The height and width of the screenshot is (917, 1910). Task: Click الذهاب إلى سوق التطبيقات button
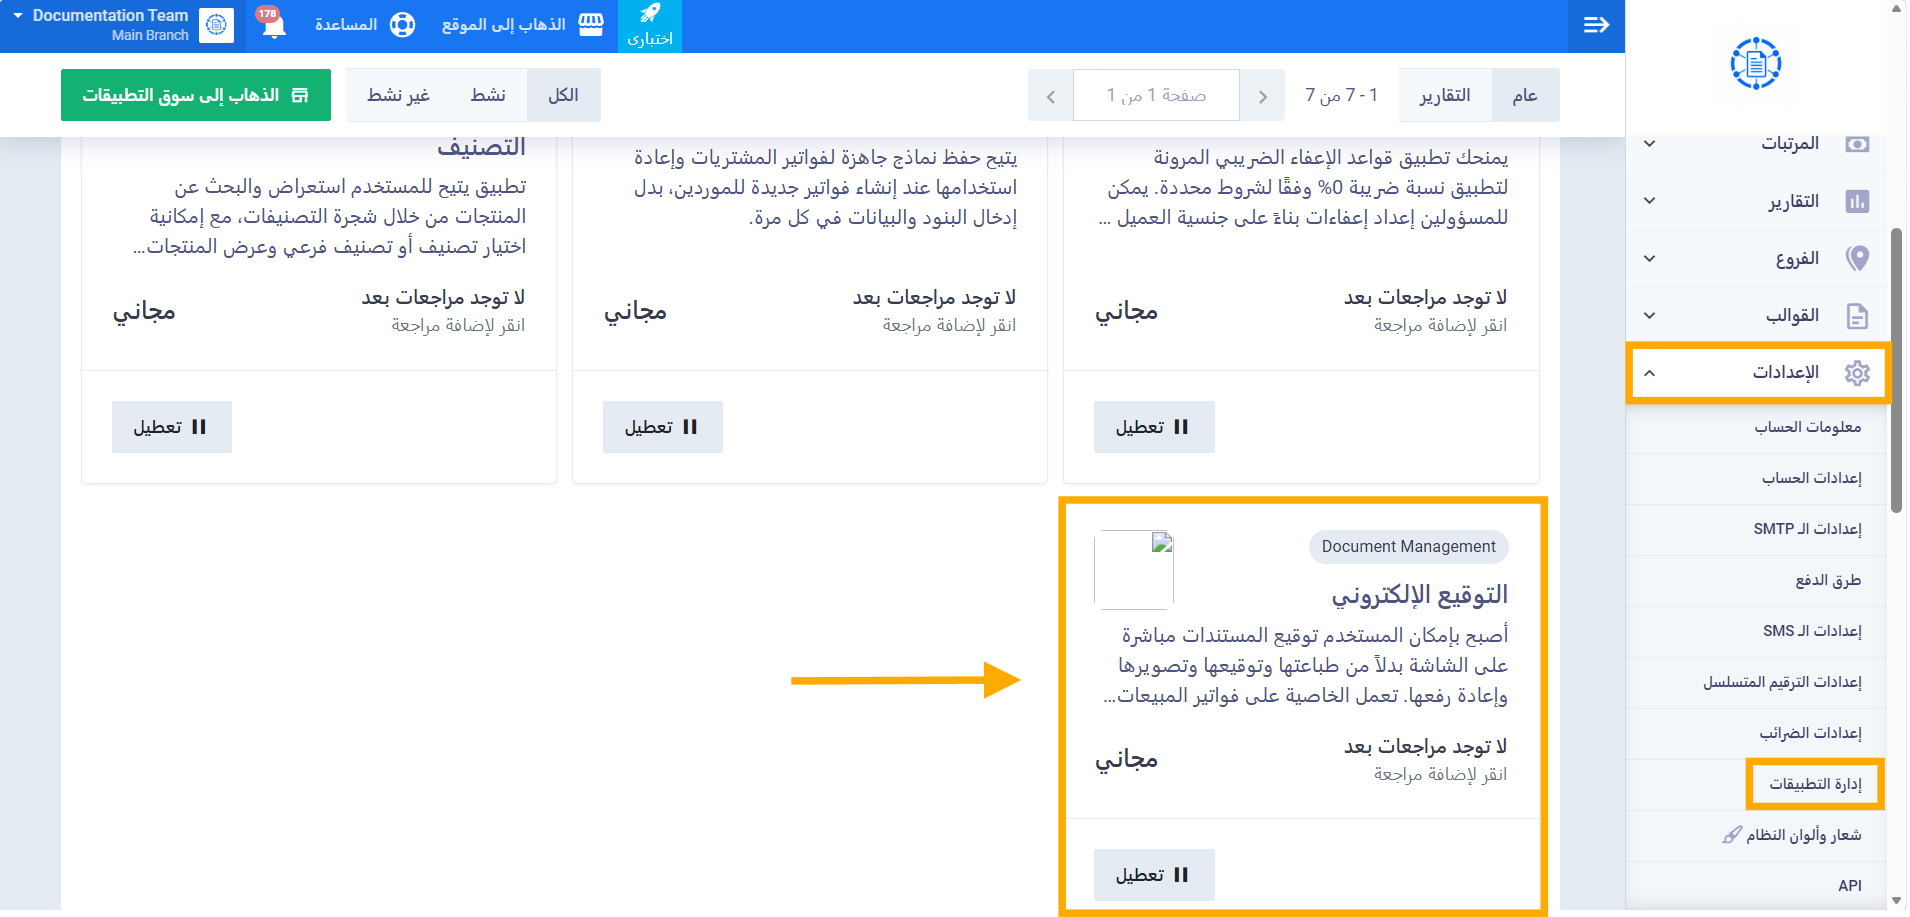(x=196, y=95)
